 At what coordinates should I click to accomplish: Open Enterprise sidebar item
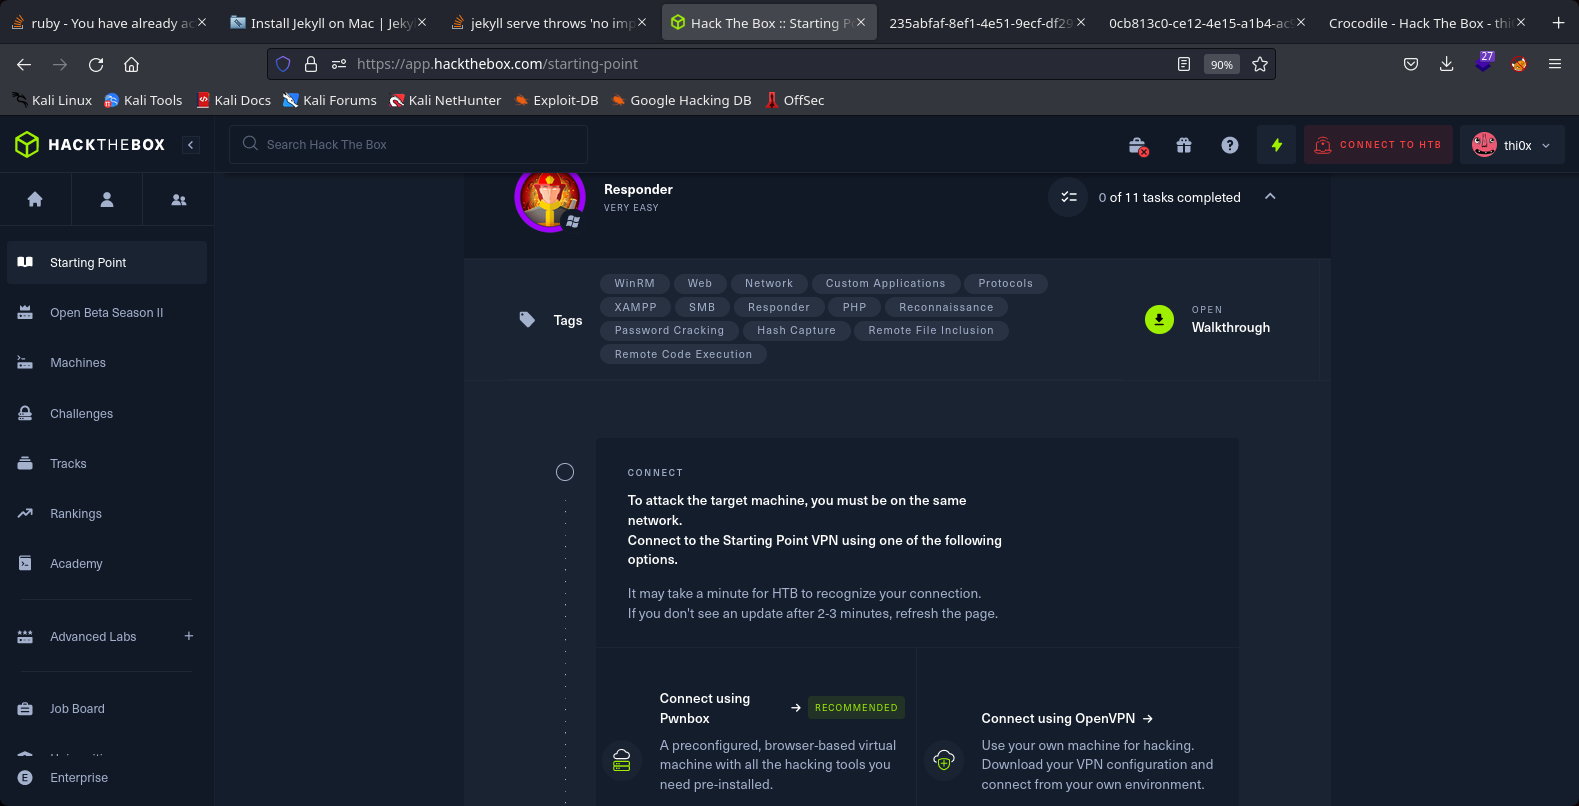(107, 777)
